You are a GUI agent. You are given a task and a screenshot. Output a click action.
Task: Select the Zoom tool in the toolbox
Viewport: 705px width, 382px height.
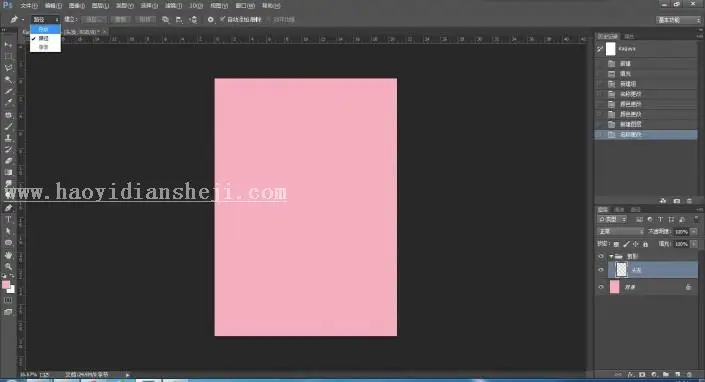coord(8,267)
